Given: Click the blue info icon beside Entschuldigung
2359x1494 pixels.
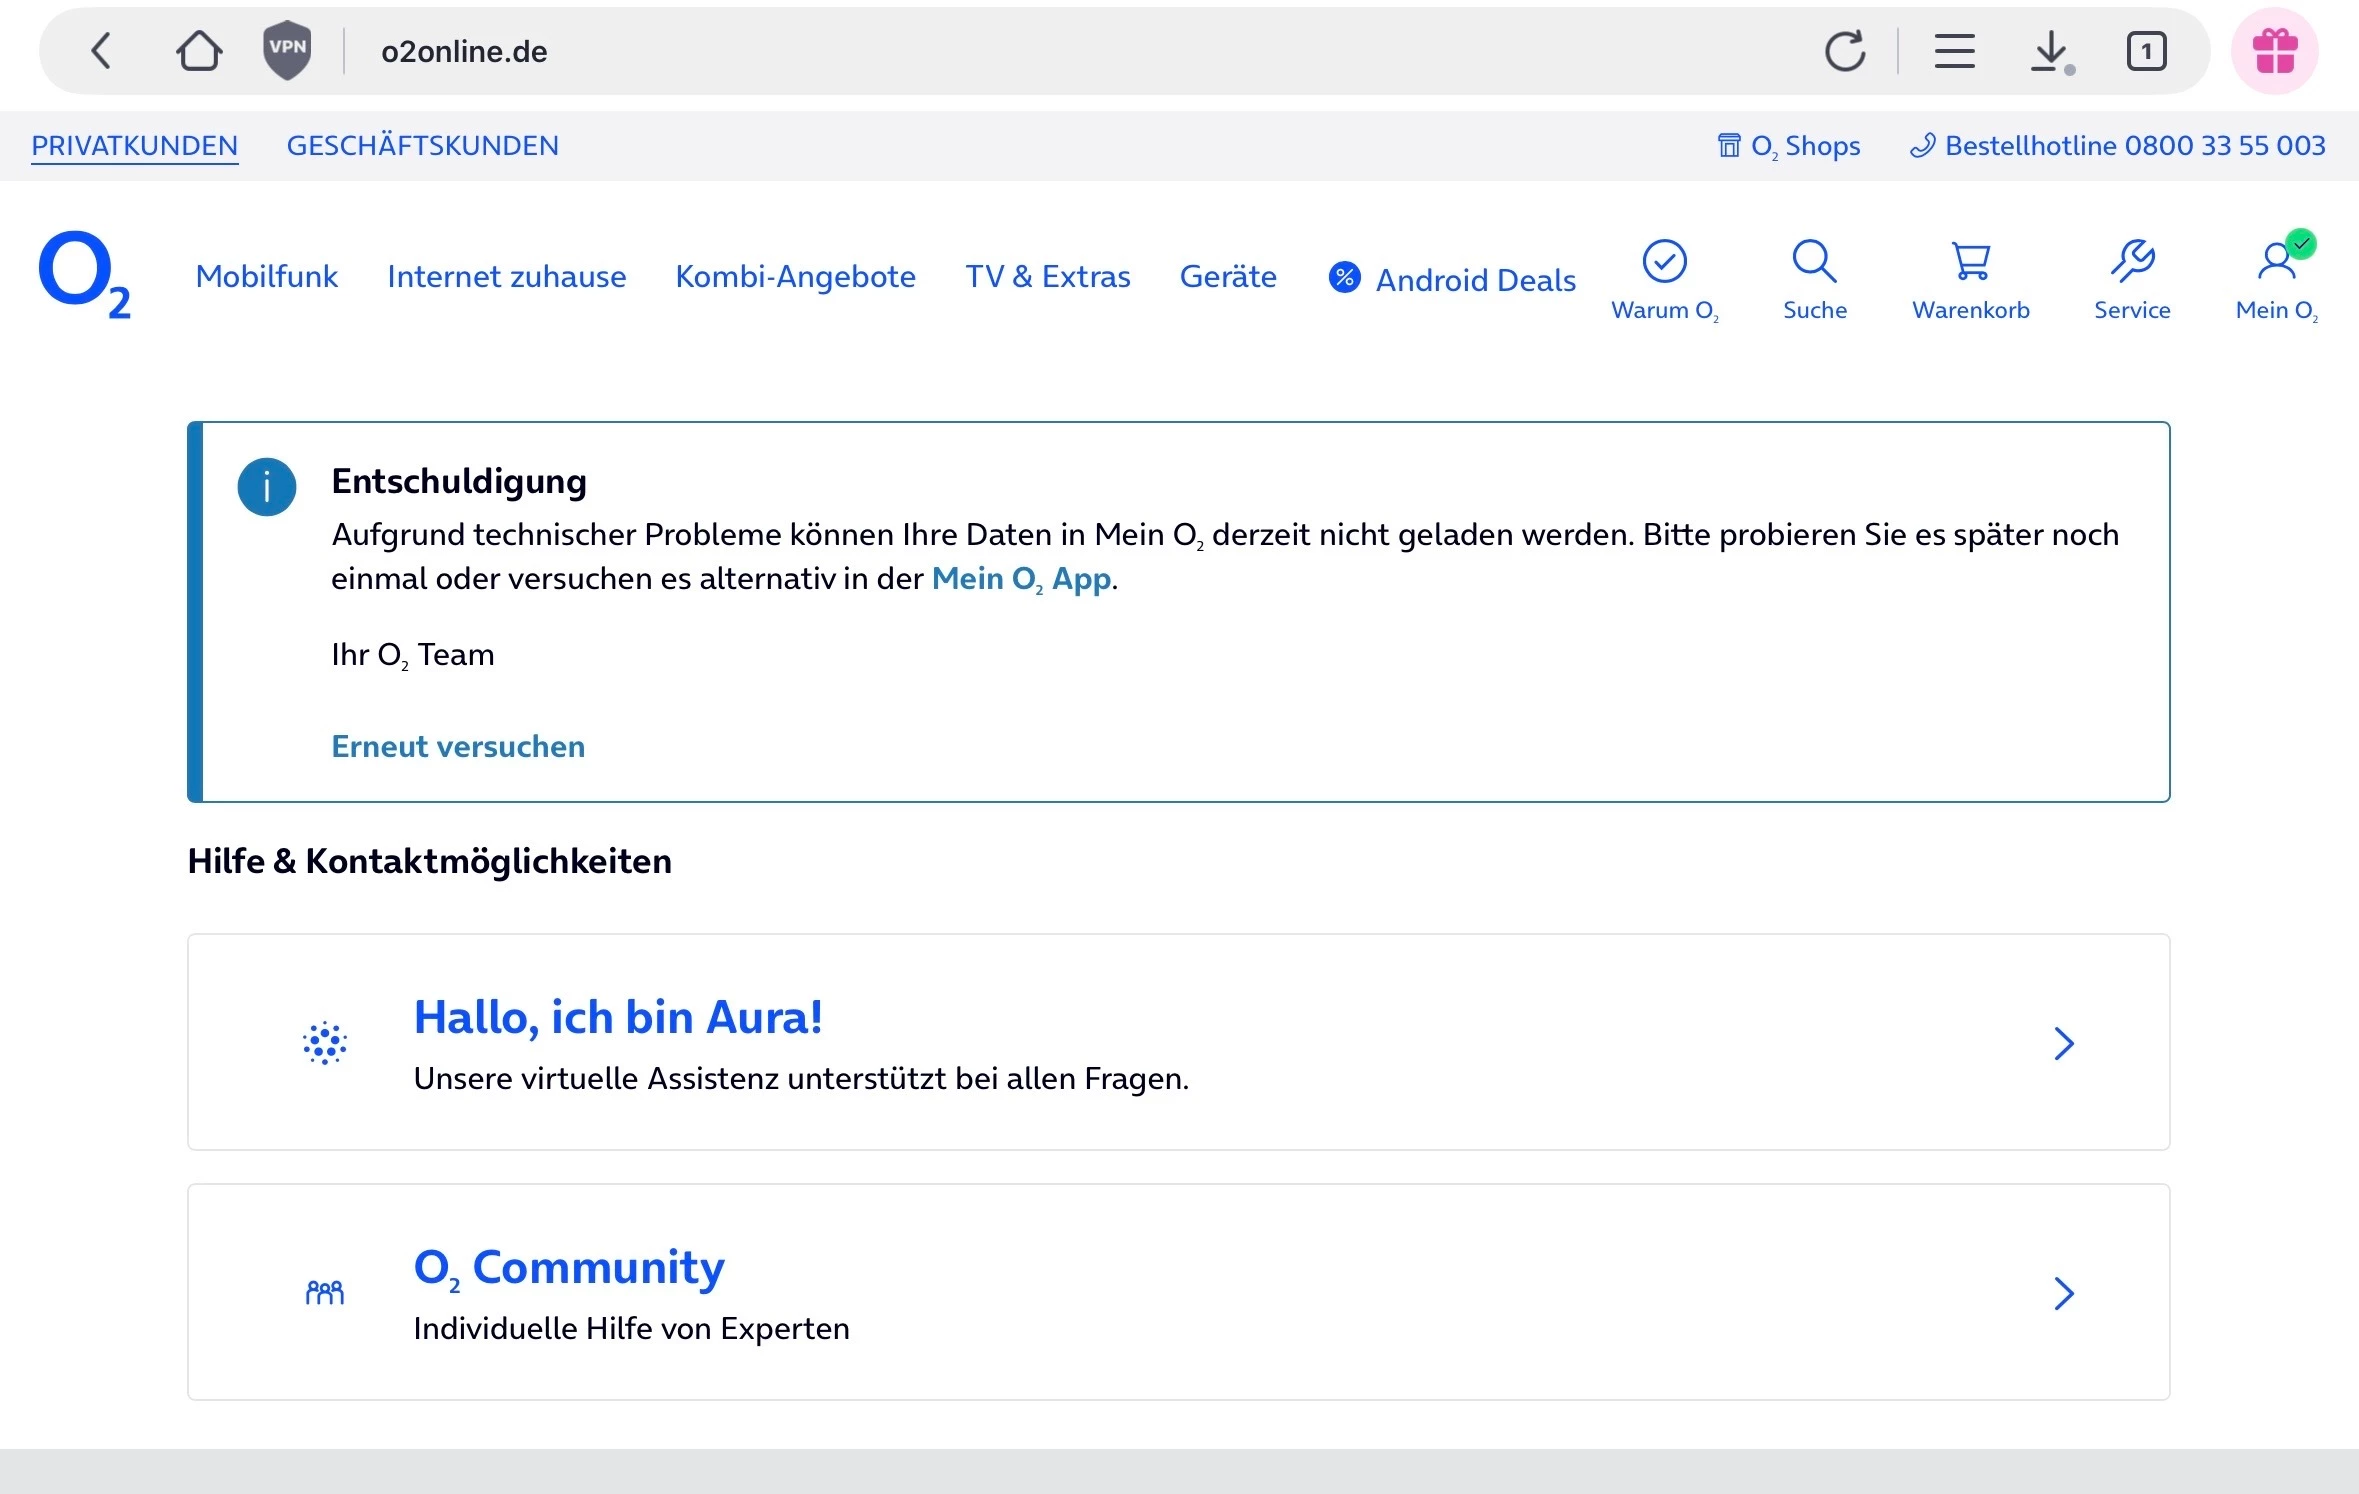Looking at the screenshot, I should pyautogui.click(x=267, y=487).
